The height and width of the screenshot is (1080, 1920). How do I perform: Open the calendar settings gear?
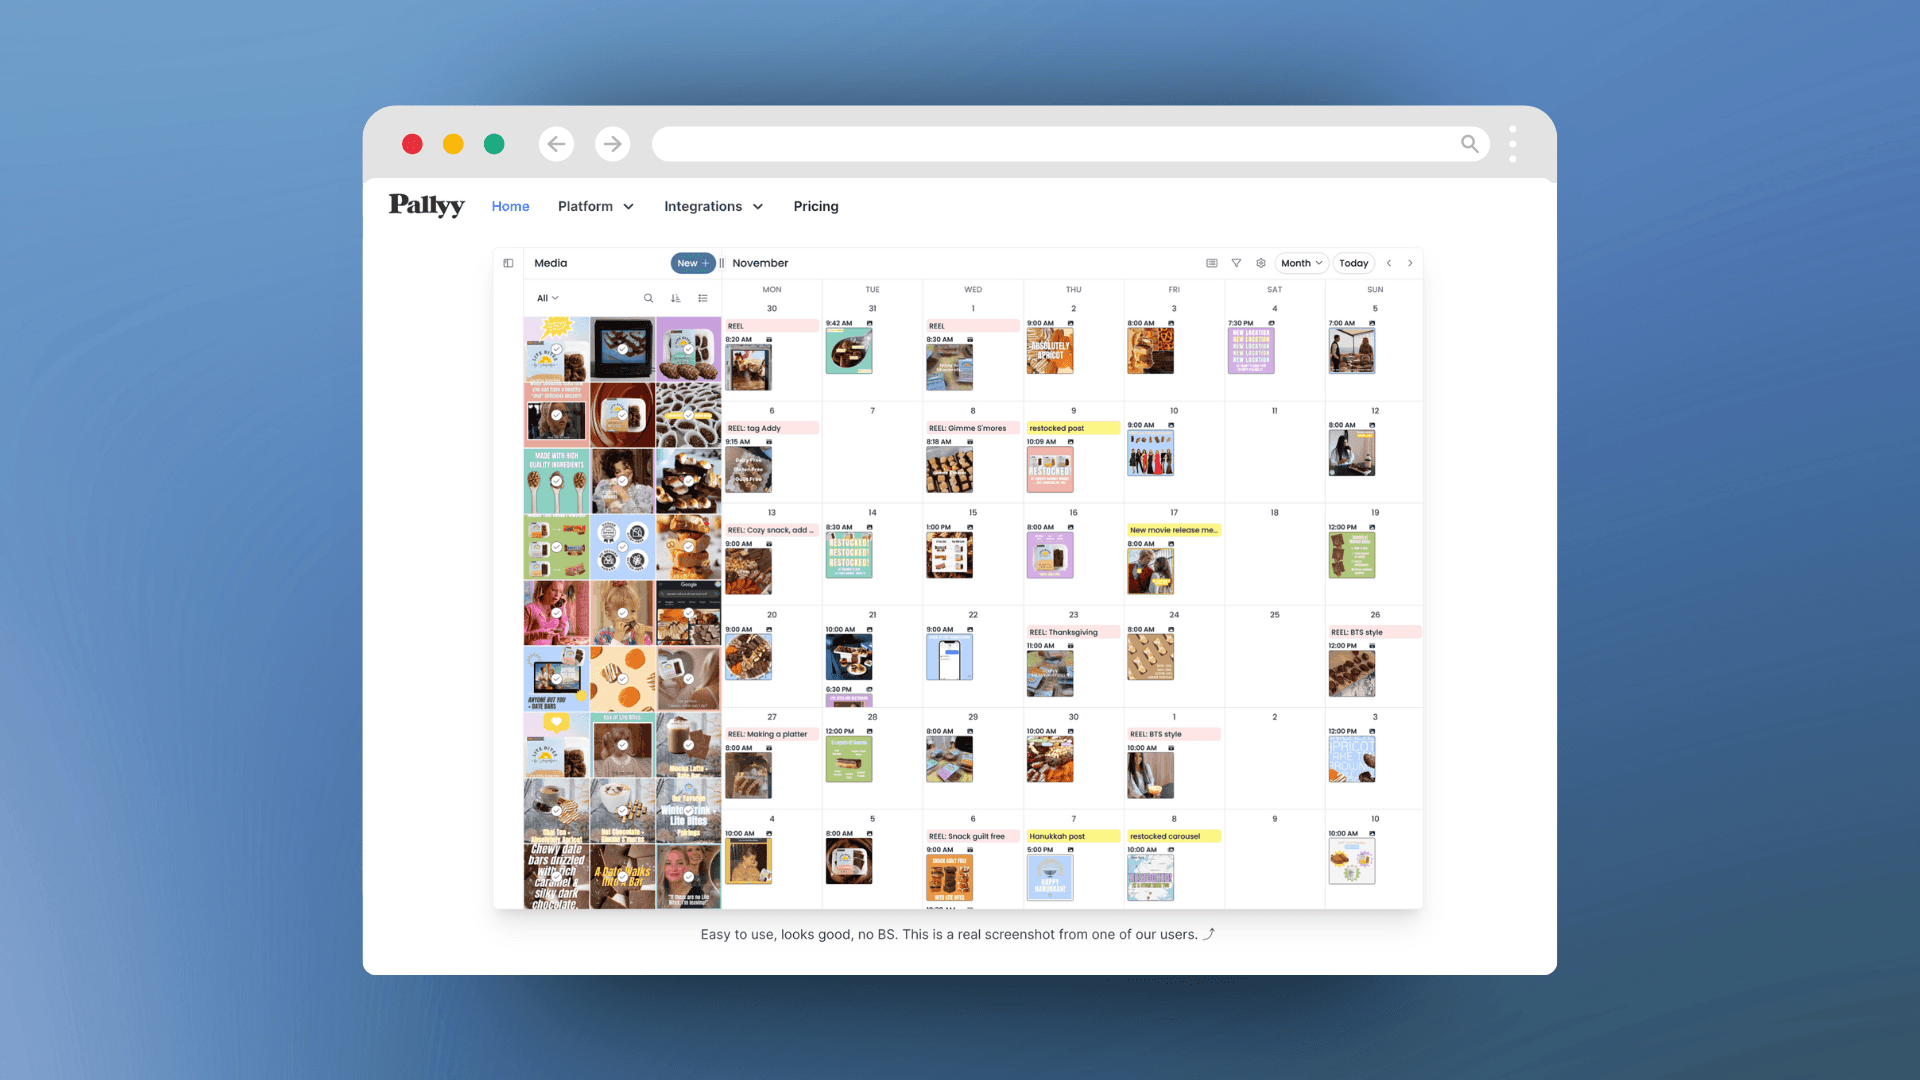pos(1261,262)
